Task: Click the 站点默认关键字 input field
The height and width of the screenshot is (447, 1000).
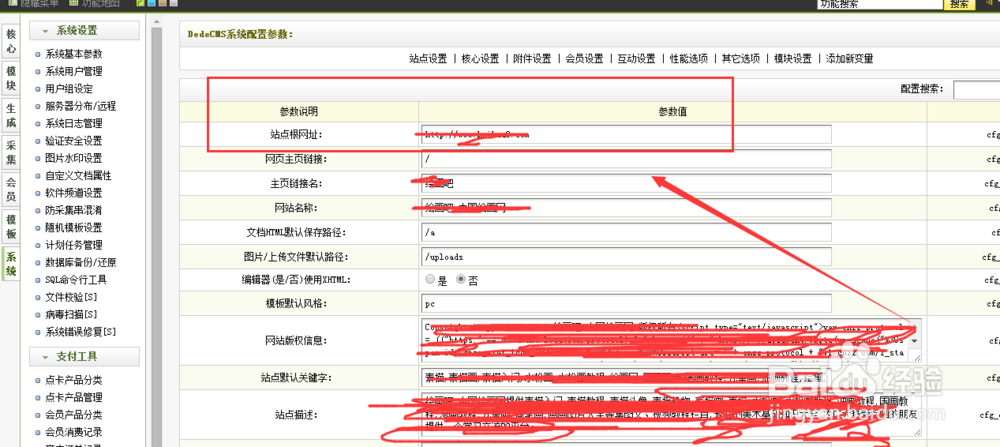Action: click(626, 377)
